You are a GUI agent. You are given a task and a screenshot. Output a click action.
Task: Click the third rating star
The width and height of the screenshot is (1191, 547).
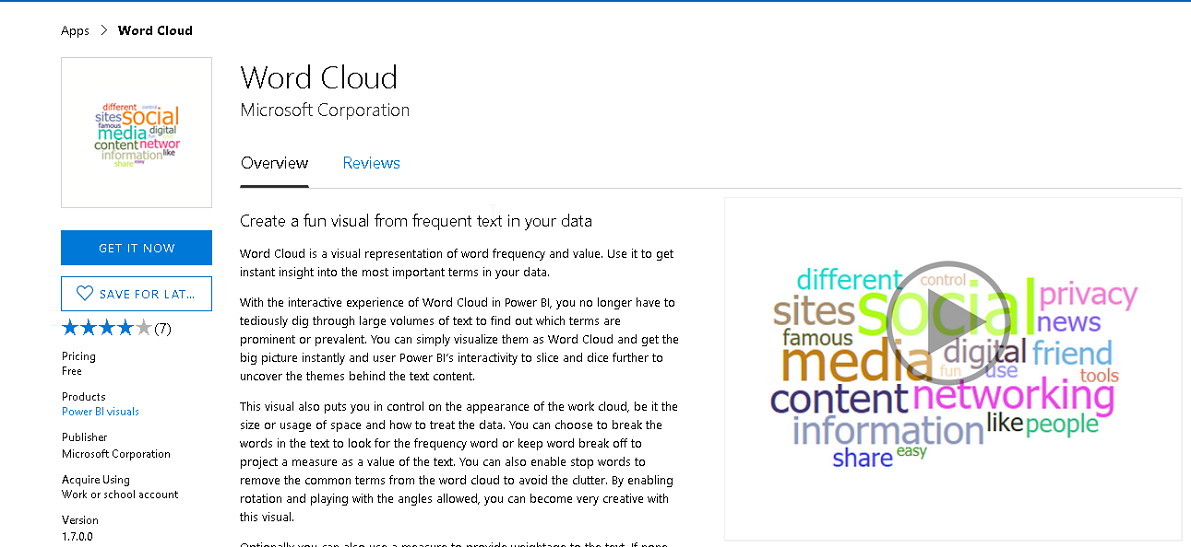click(107, 328)
